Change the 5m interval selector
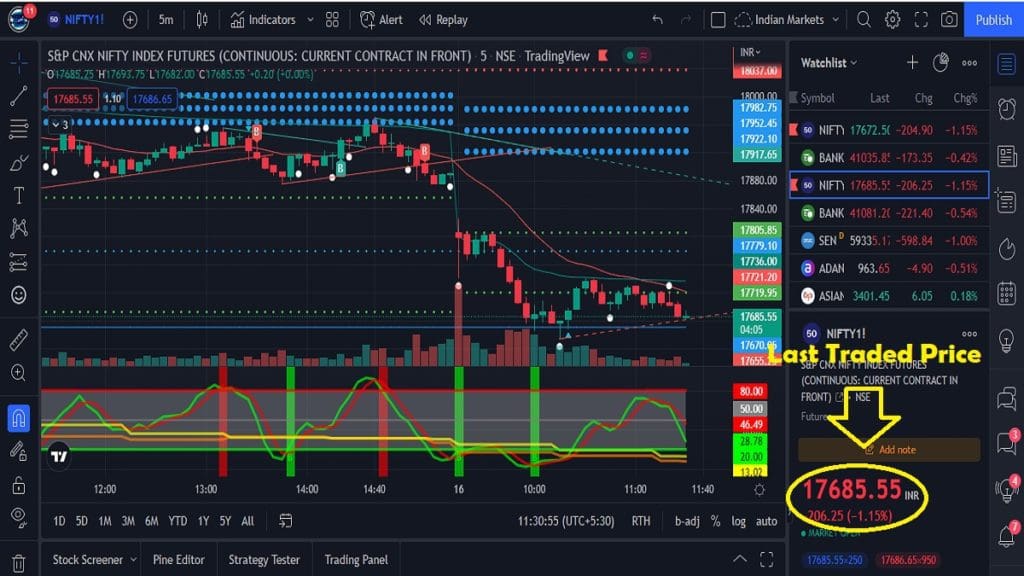 pyautogui.click(x=166, y=20)
